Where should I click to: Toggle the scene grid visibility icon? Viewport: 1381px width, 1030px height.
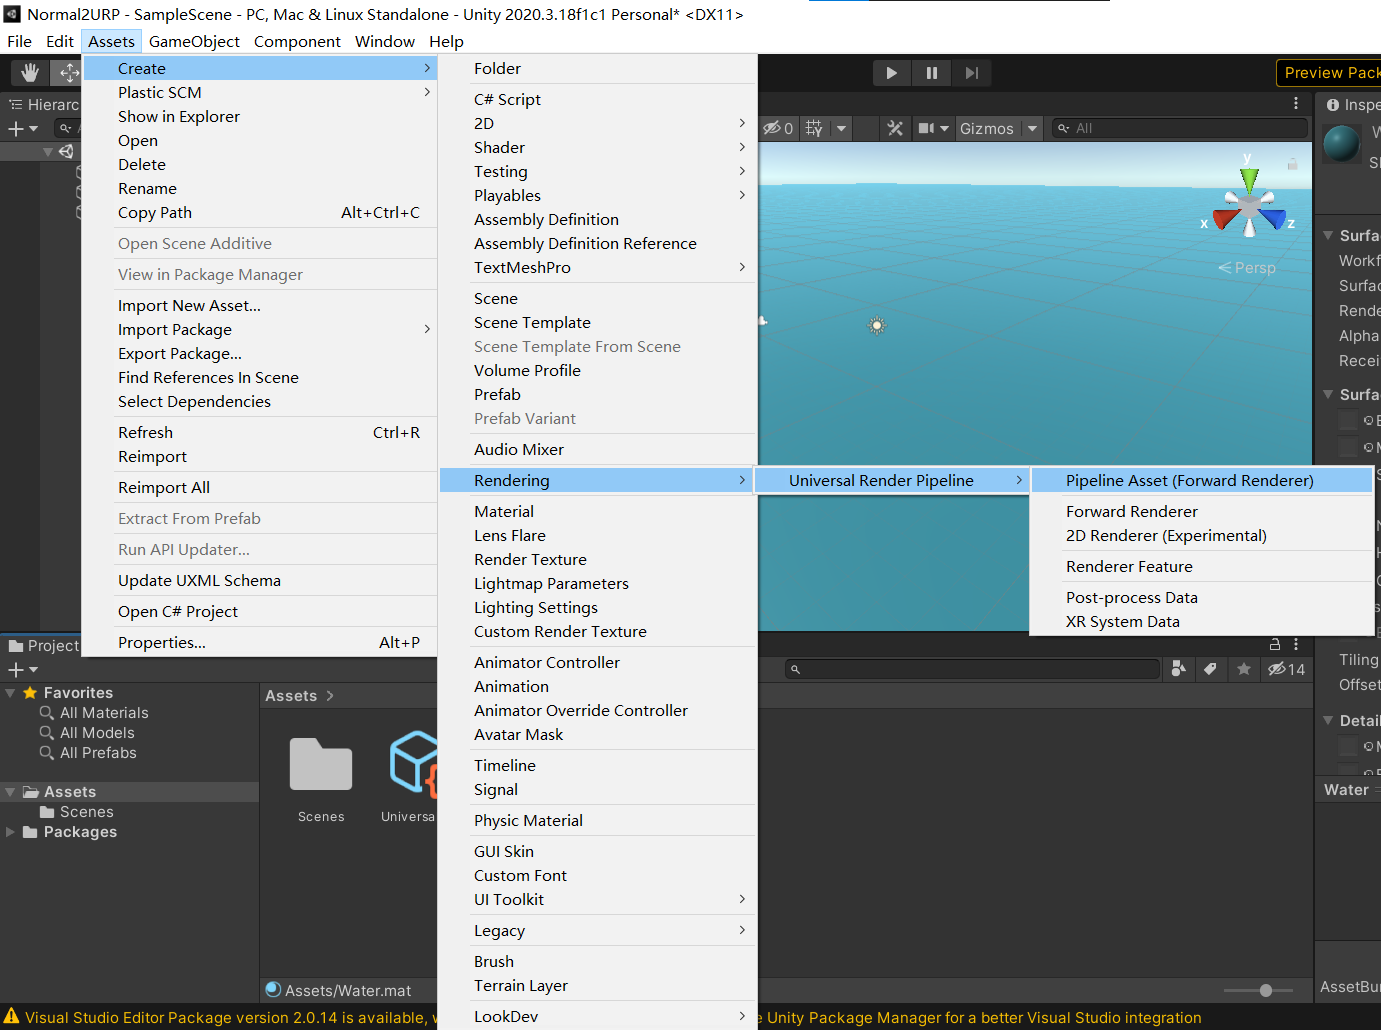click(814, 128)
